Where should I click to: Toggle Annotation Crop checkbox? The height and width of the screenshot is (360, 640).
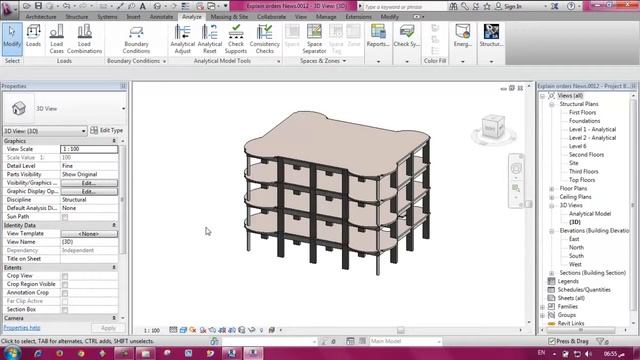coord(65,293)
